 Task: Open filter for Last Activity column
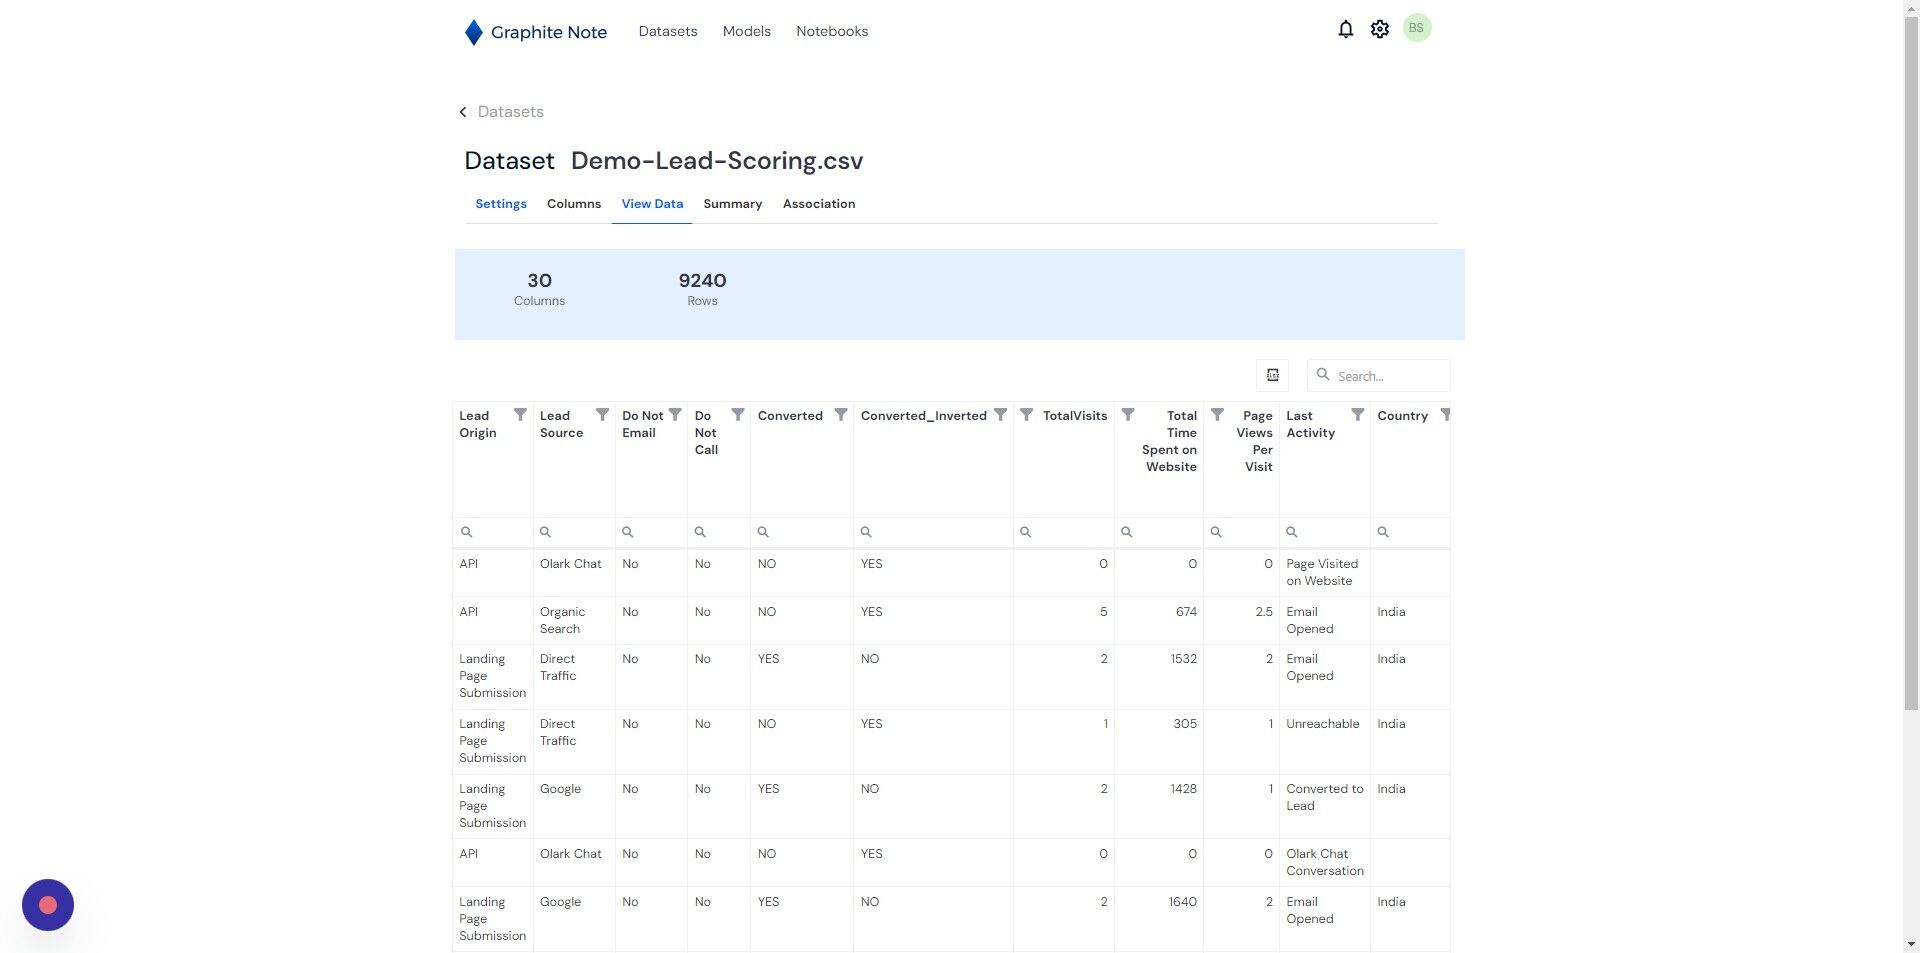(x=1357, y=414)
